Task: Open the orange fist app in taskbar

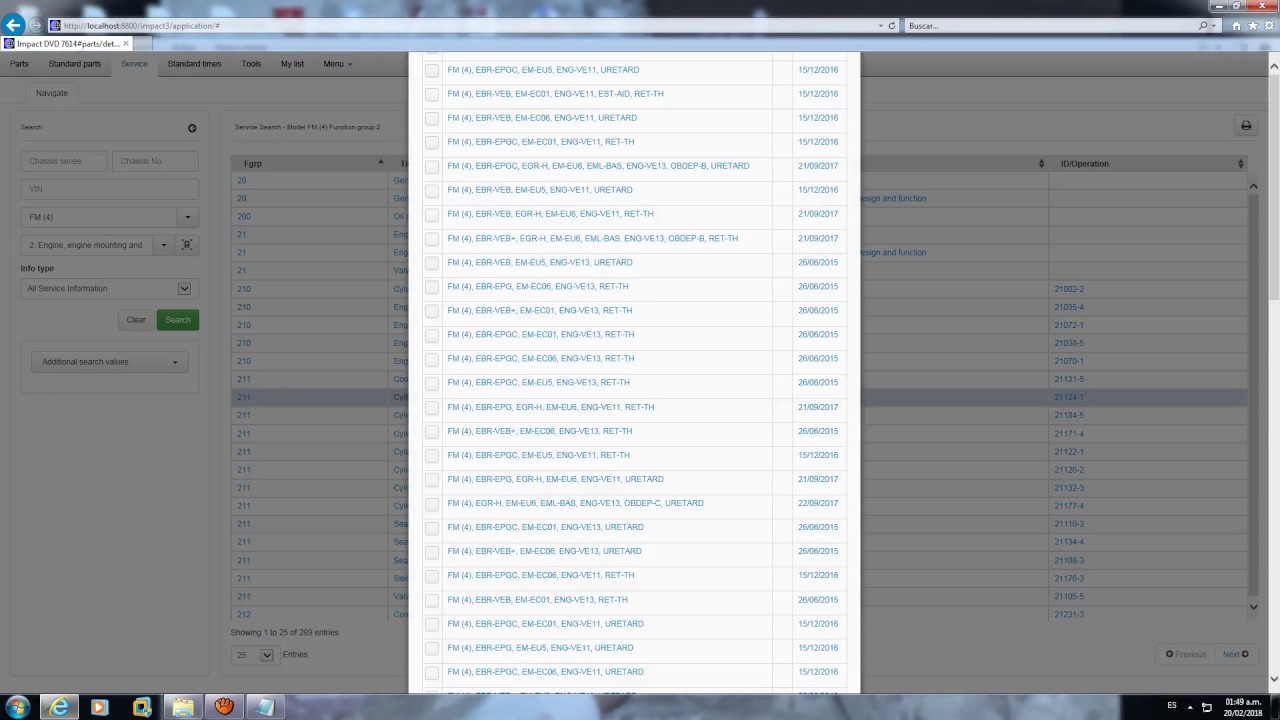Action: click(x=224, y=707)
